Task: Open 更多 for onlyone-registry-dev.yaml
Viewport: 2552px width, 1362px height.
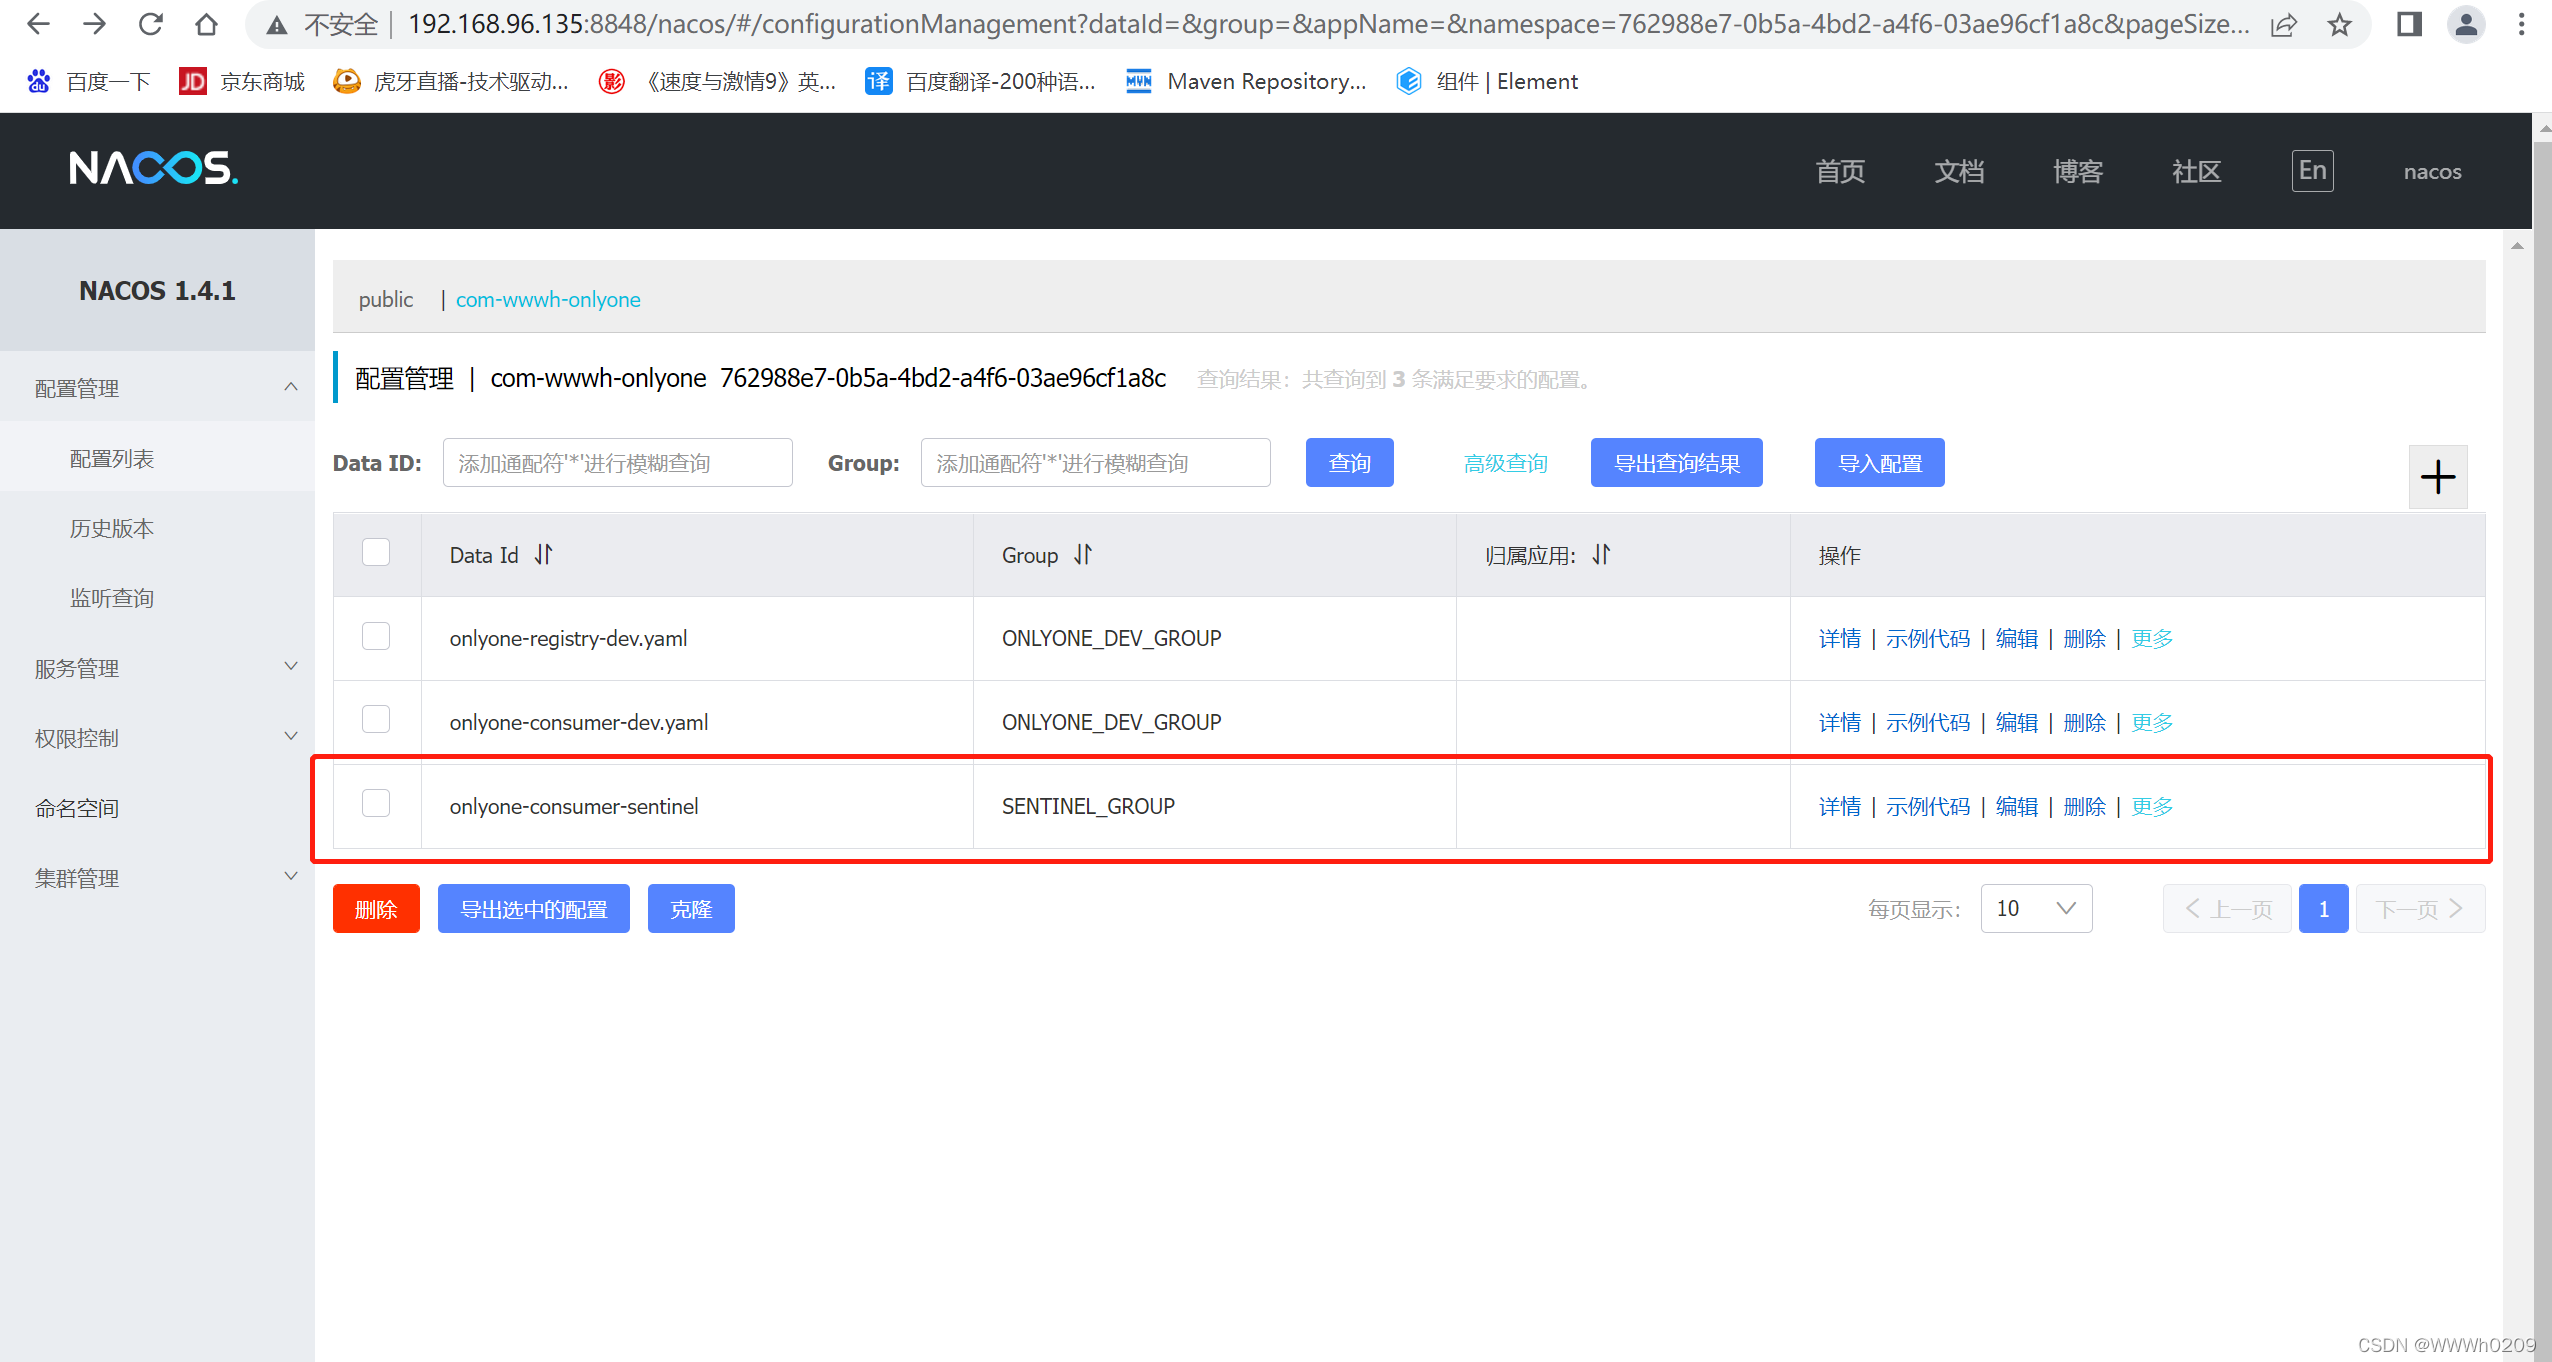Action: click(x=2152, y=638)
